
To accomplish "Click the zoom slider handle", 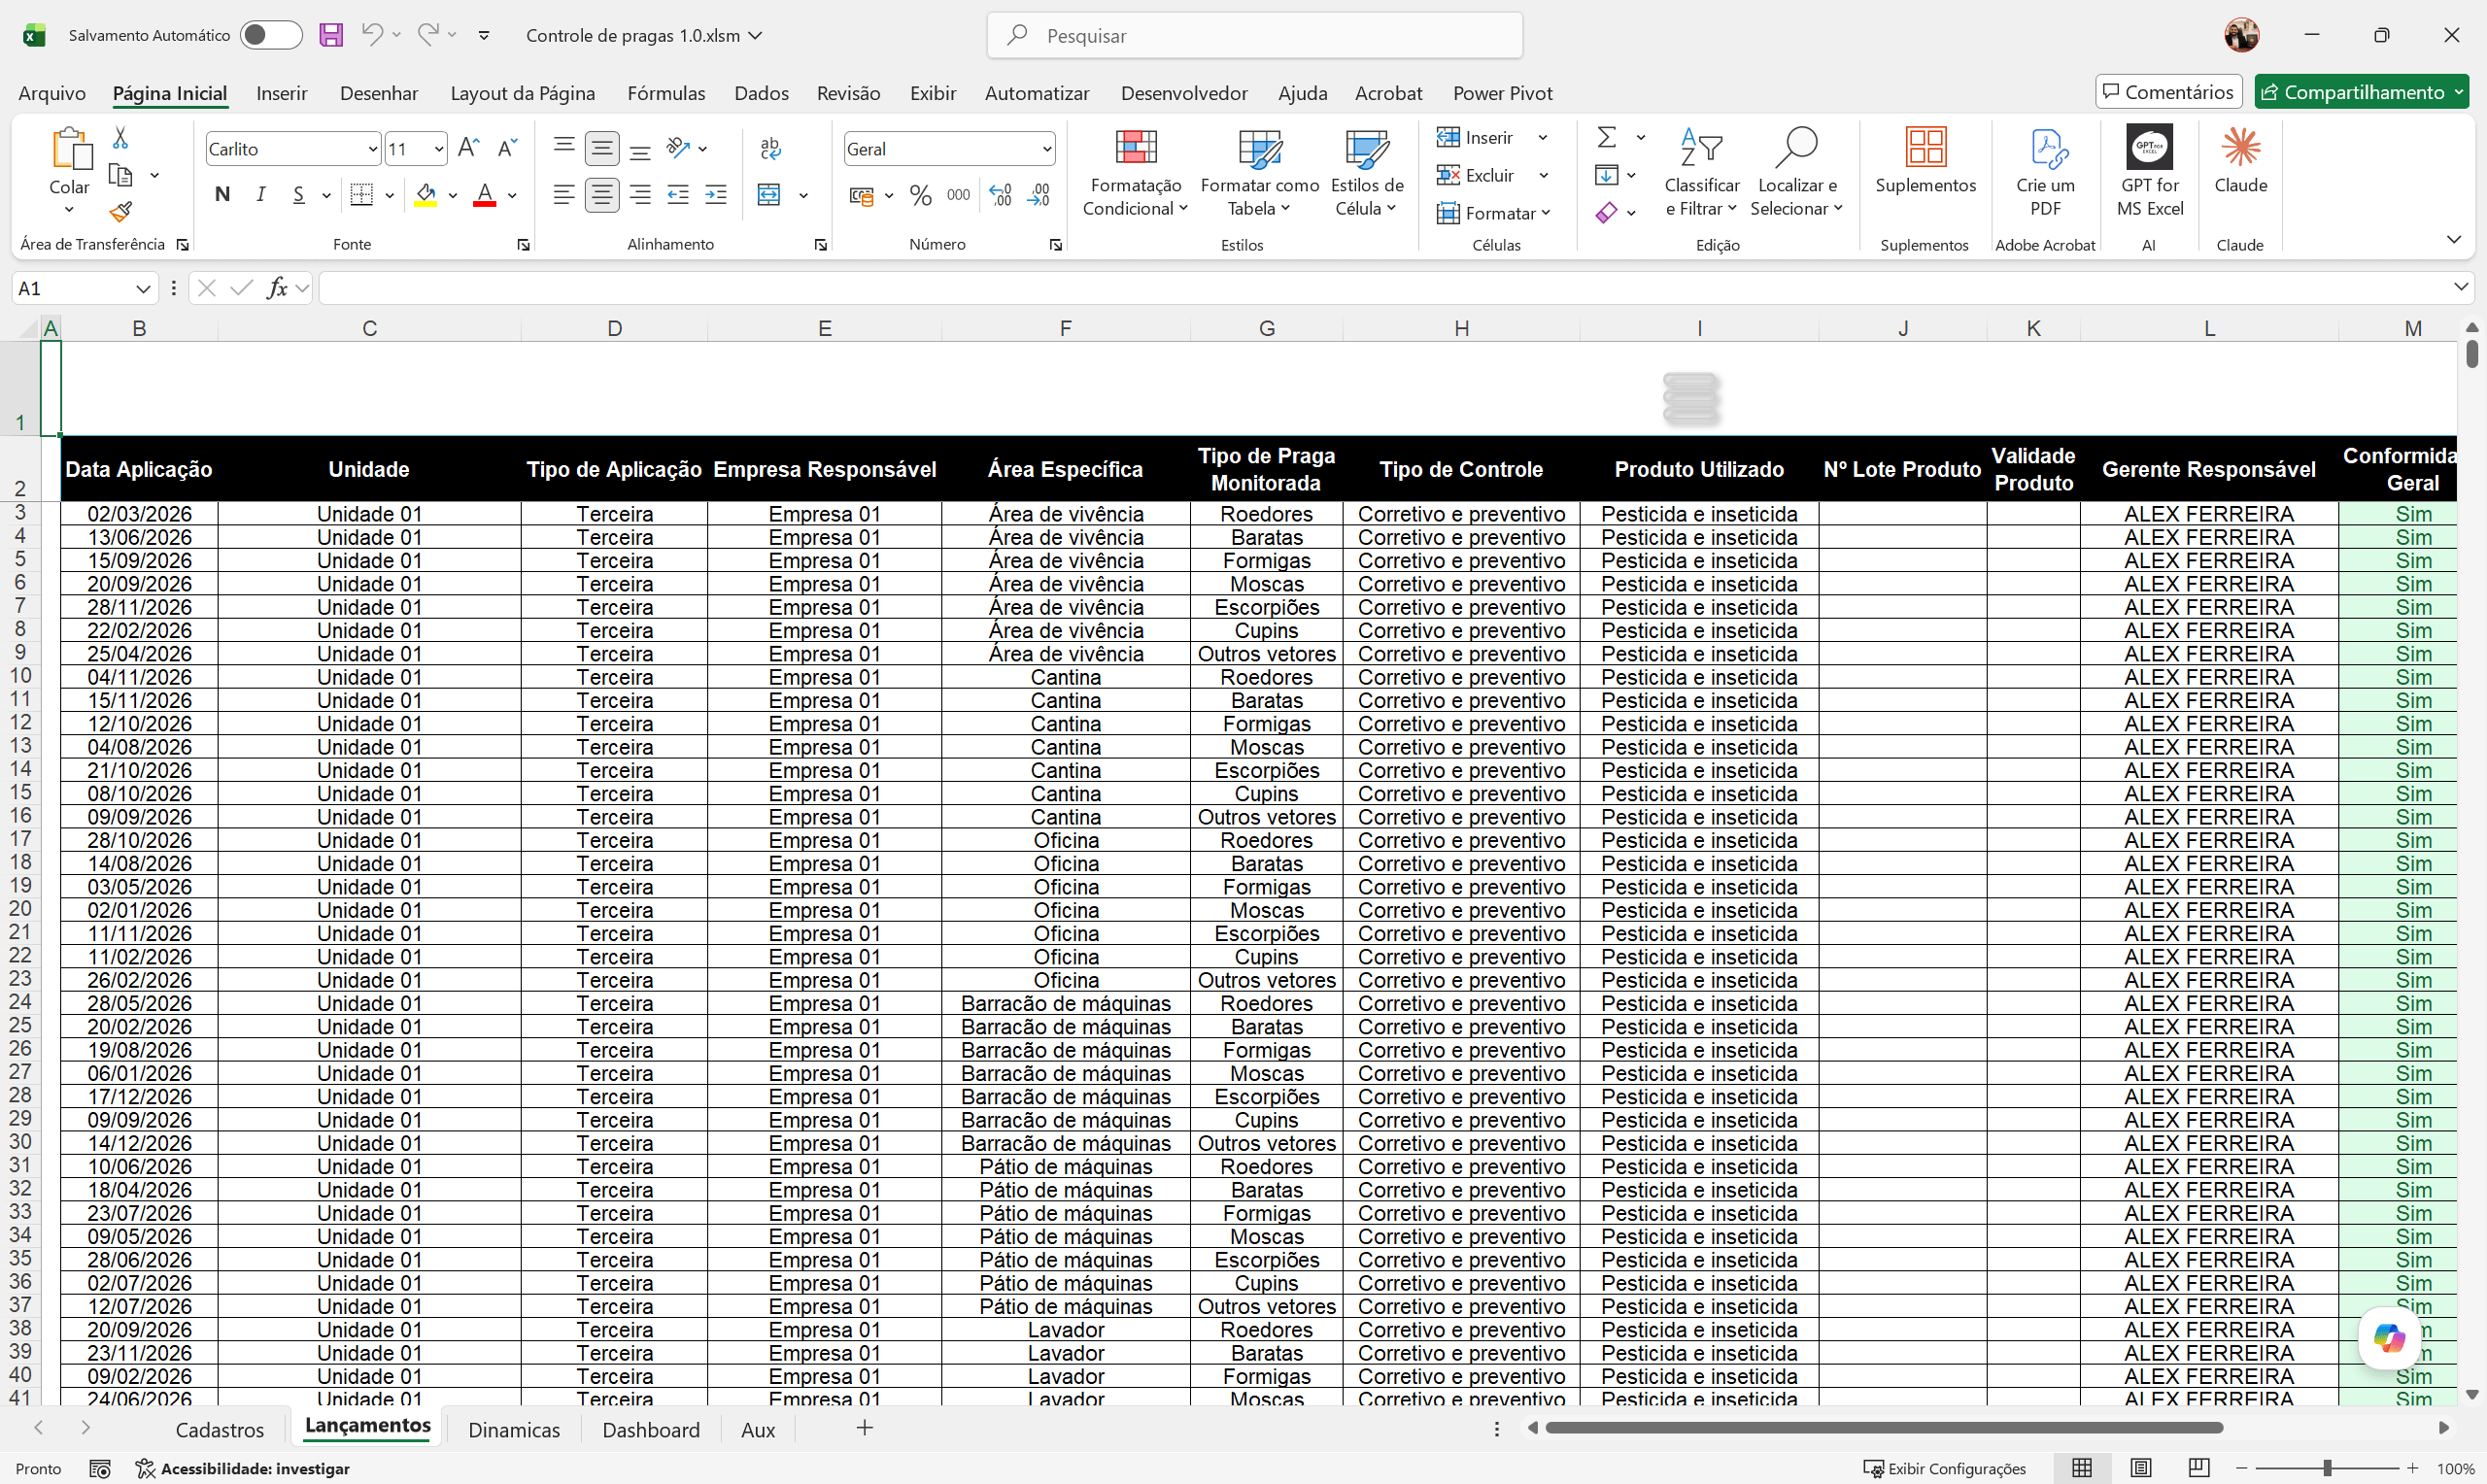I will coord(2327,1467).
